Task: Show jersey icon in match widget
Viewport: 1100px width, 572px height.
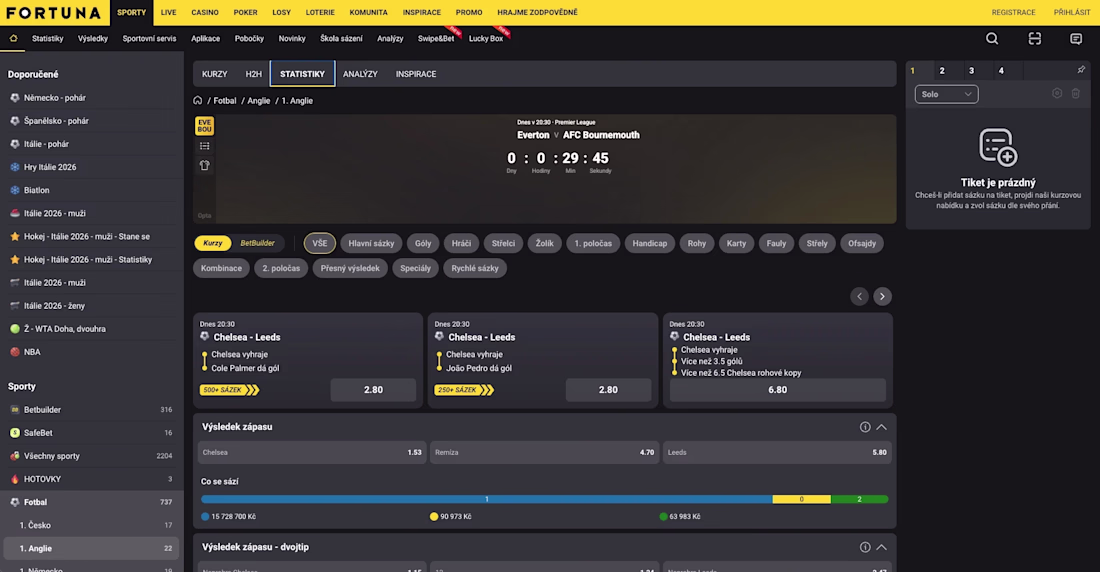Action: (205, 166)
